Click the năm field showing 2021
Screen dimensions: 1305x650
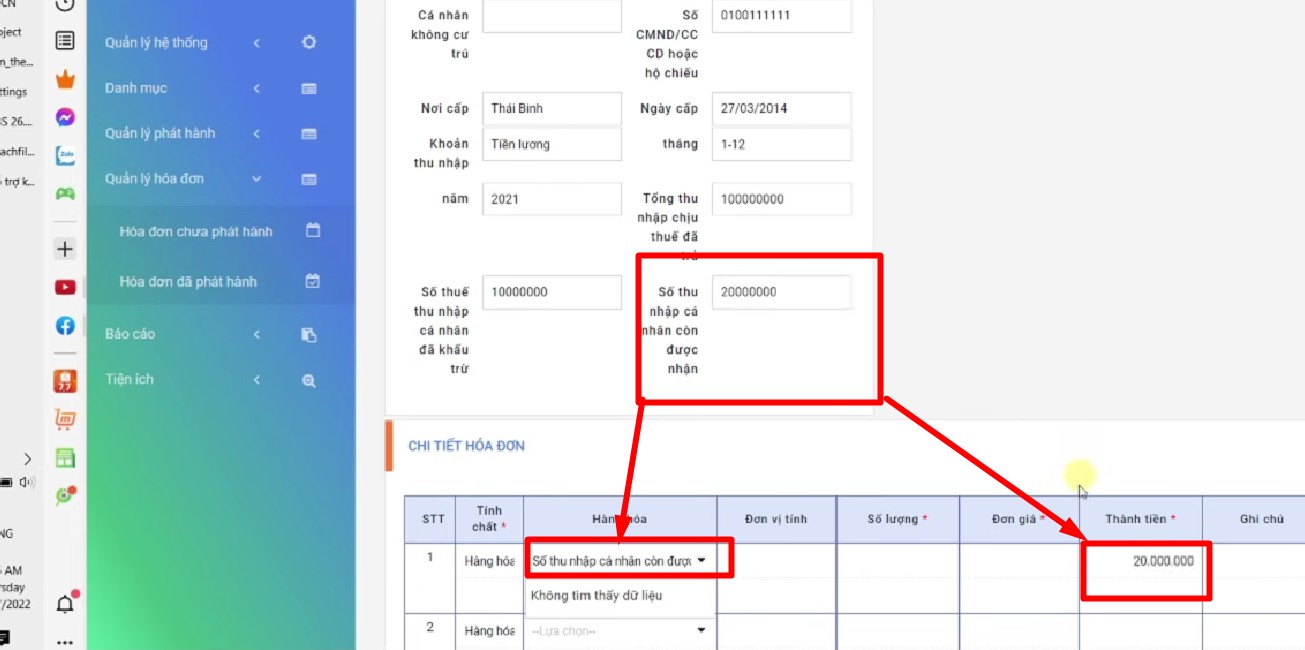(x=552, y=199)
